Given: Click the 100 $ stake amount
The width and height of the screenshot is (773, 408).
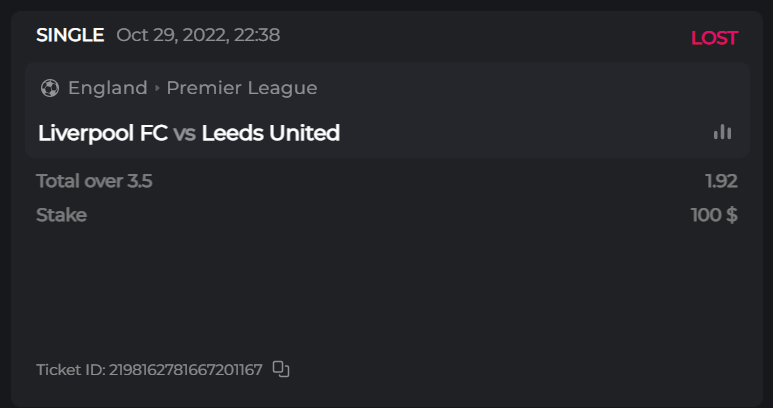Looking at the screenshot, I should pos(713,215).
